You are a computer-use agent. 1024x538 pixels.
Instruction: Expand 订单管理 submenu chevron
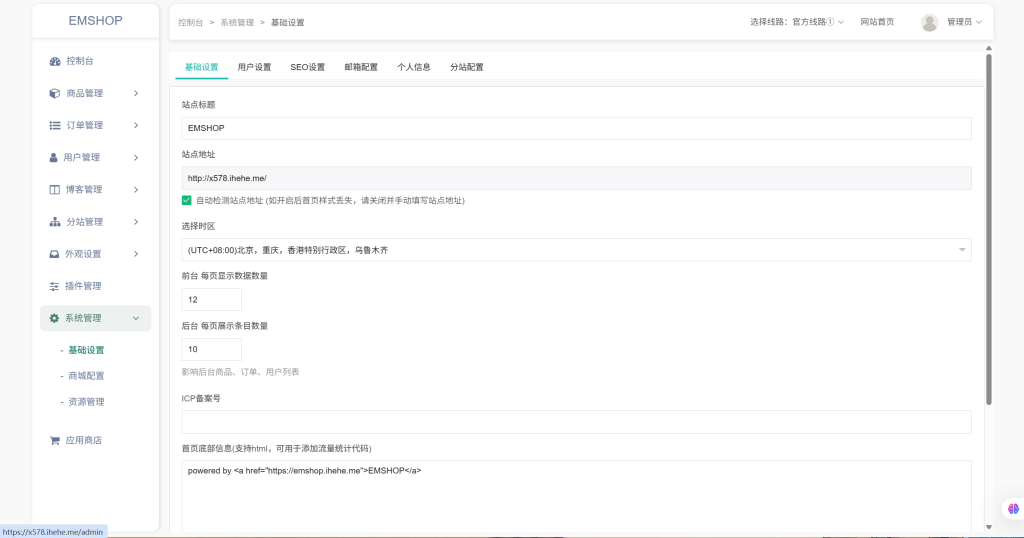(136, 125)
